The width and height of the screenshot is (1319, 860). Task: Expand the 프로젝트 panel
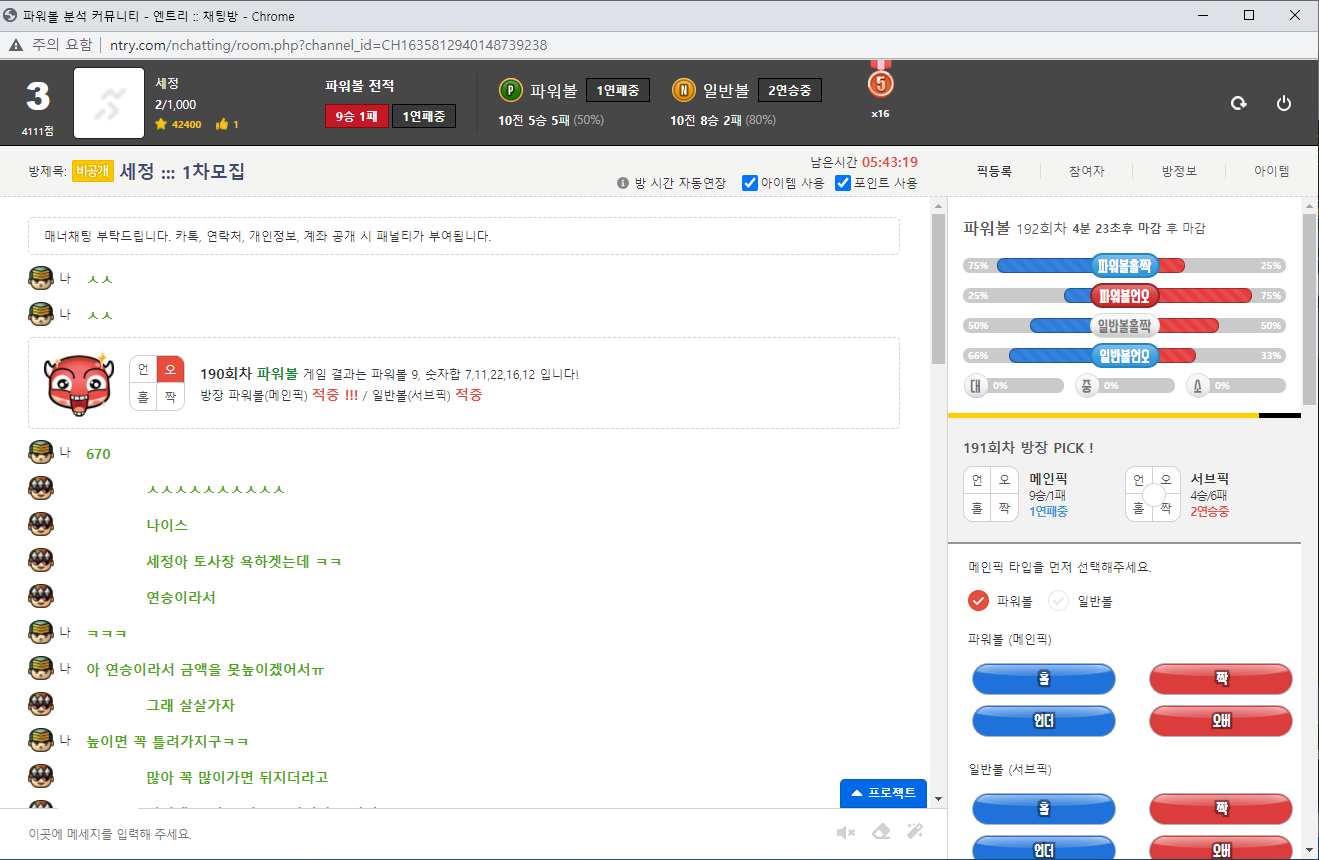point(883,793)
